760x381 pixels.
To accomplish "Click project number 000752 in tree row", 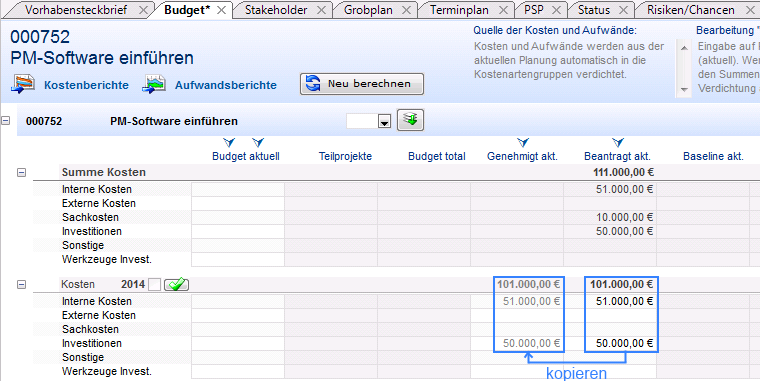I will pos(44,121).
